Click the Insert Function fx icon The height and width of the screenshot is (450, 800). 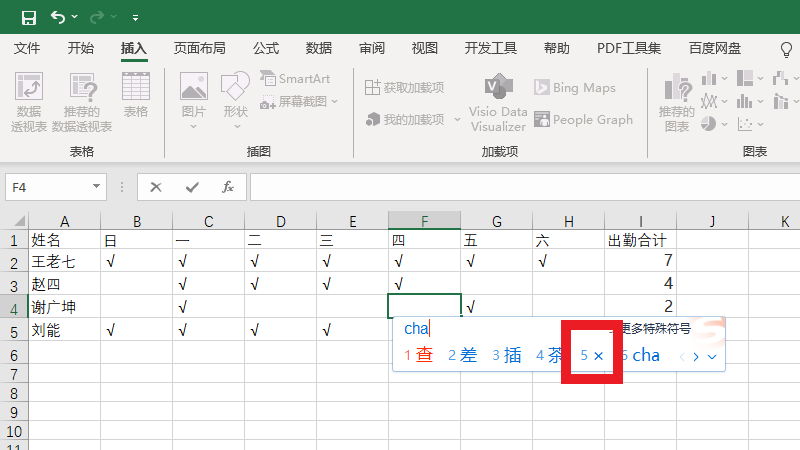pos(227,187)
